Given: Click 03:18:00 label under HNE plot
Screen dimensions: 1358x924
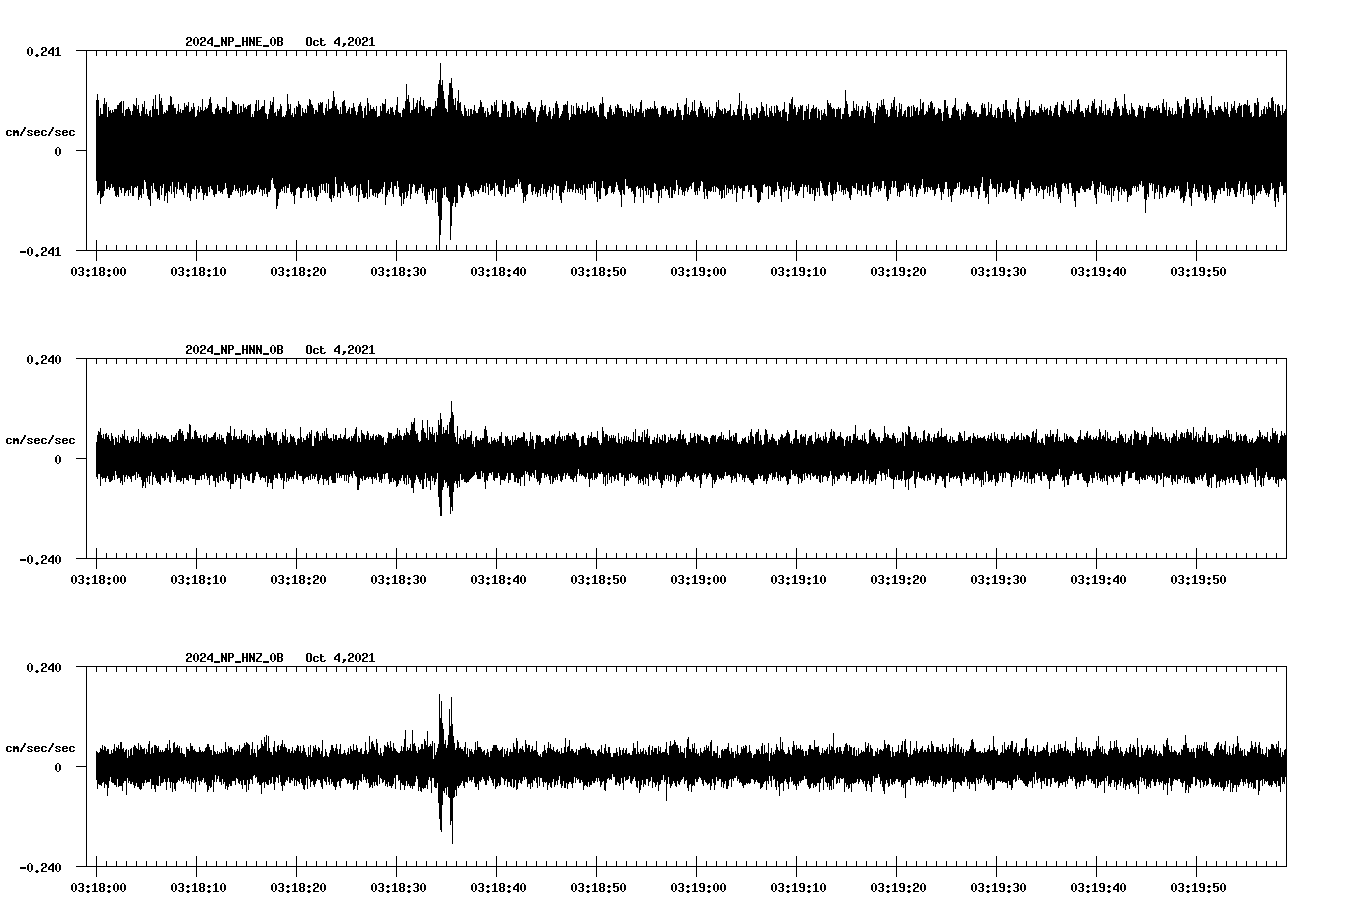Looking at the screenshot, I should 98,271.
